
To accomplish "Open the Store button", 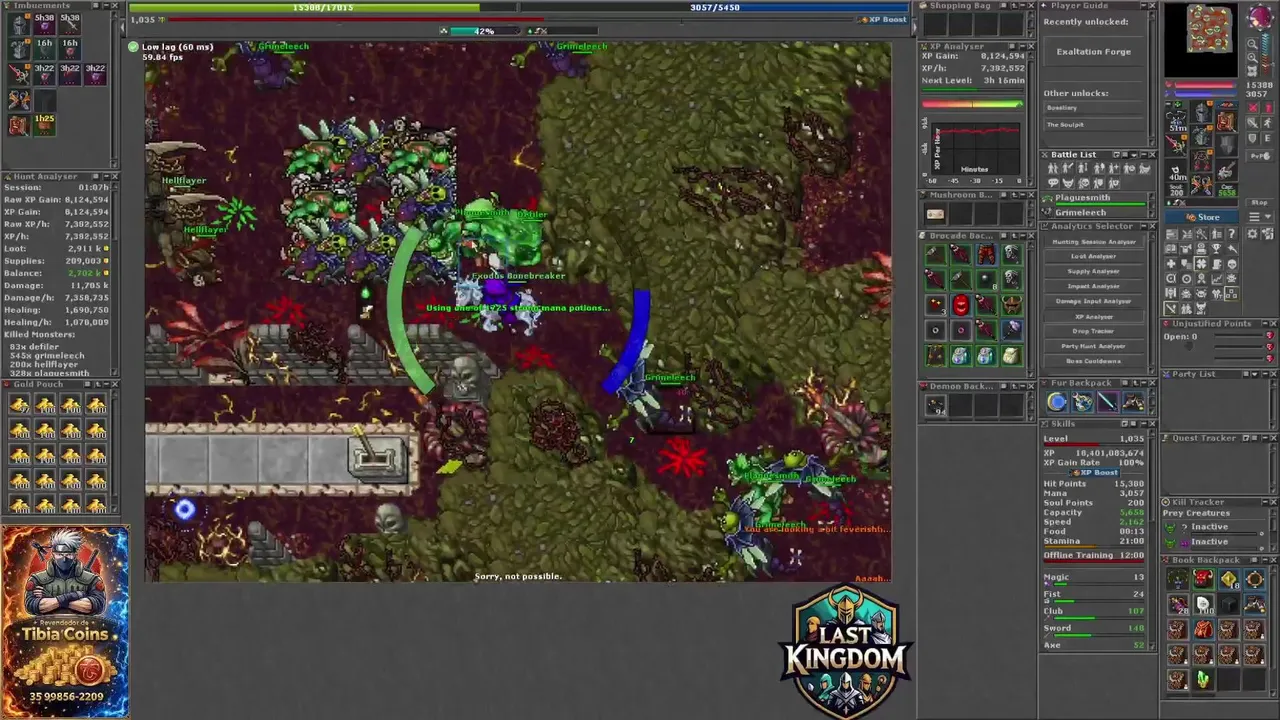I will [x=1202, y=217].
